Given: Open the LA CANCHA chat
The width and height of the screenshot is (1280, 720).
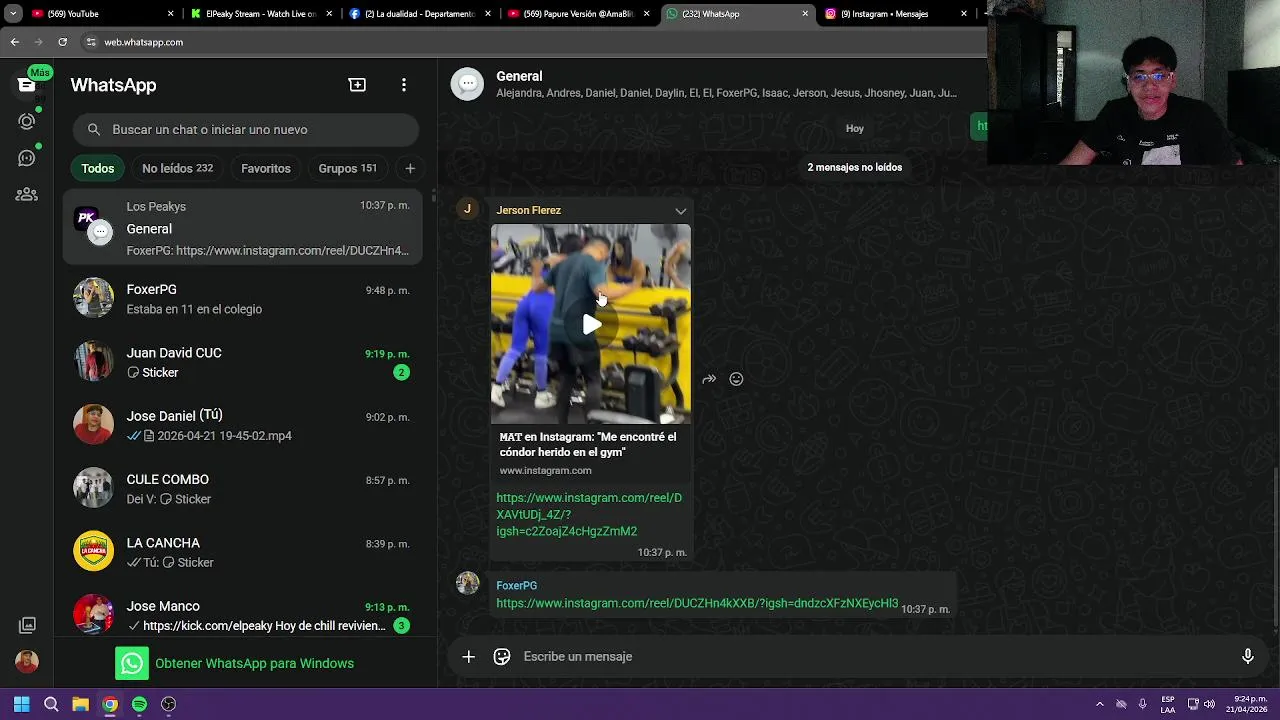Looking at the screenshot, I should click(x=243, y=552).
